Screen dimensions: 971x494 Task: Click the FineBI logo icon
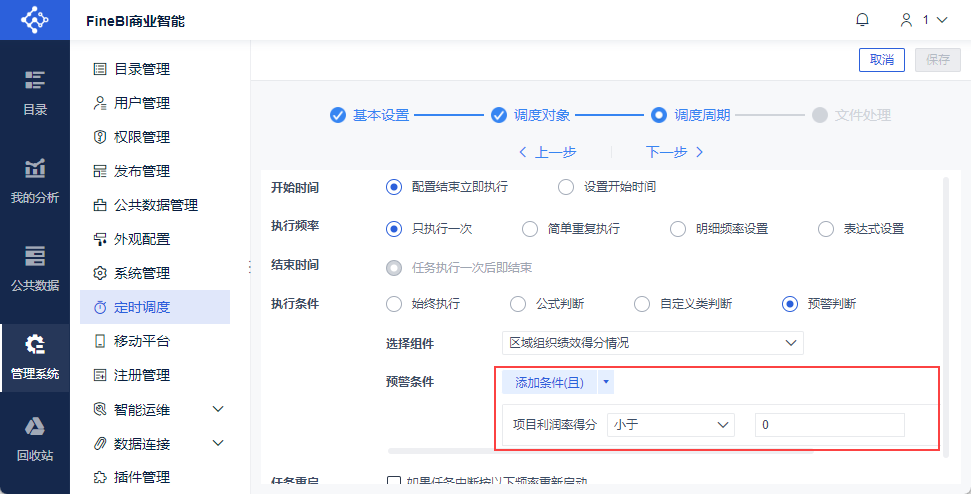point(35,20)
